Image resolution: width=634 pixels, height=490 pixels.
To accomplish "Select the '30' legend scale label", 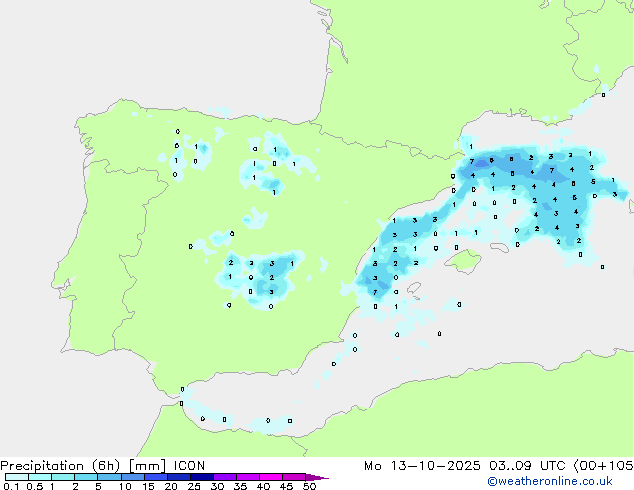I will coord(217,486).
